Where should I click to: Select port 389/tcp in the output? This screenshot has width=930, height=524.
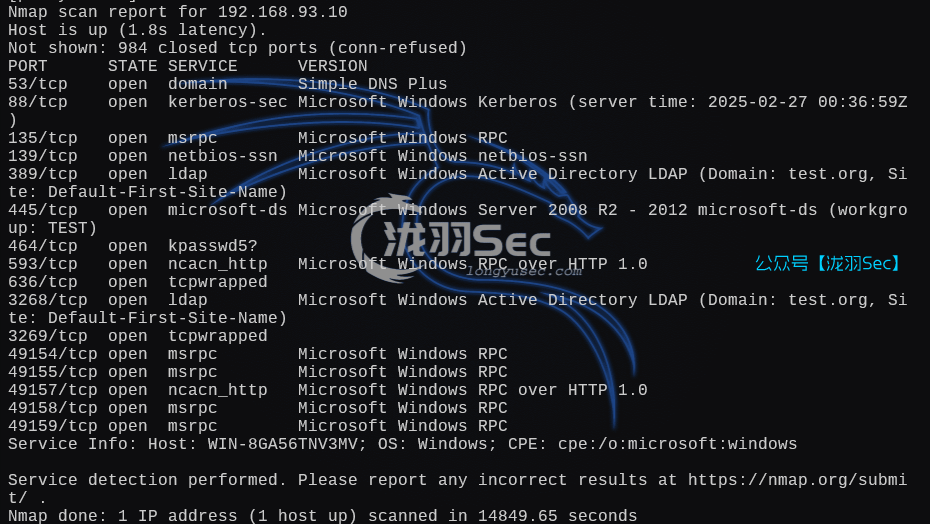coord(42,174)
